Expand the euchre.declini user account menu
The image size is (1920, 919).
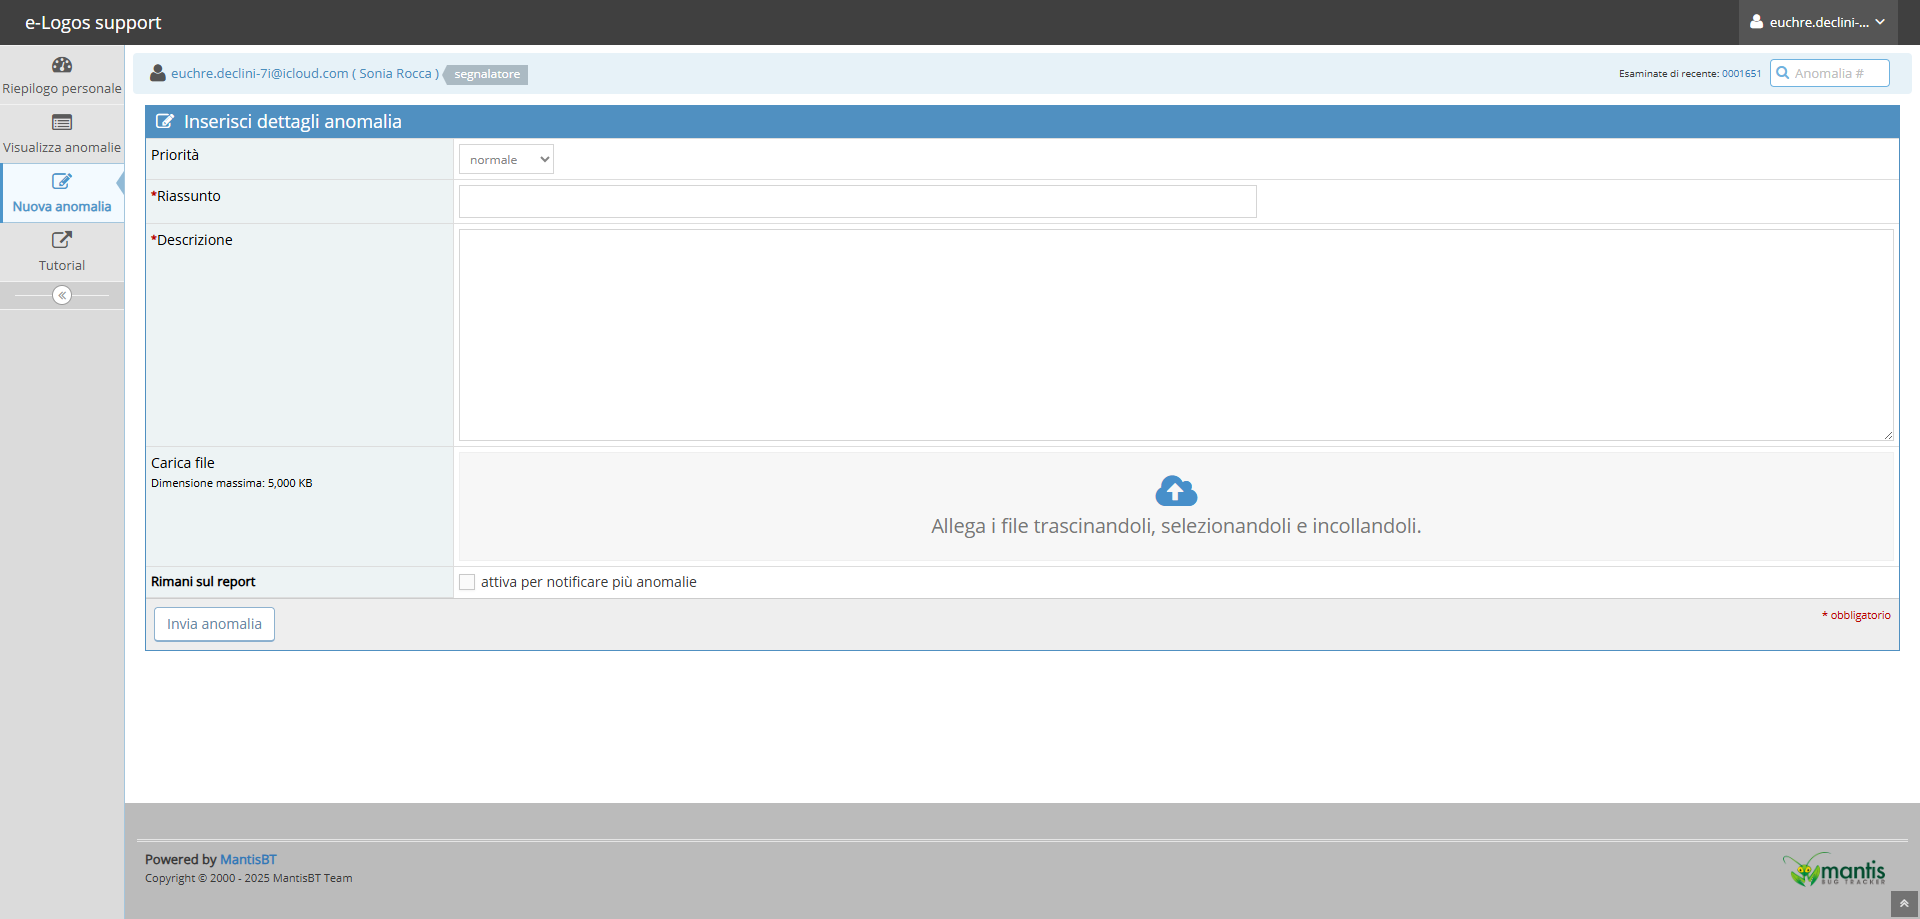(x=1820, y=22)
